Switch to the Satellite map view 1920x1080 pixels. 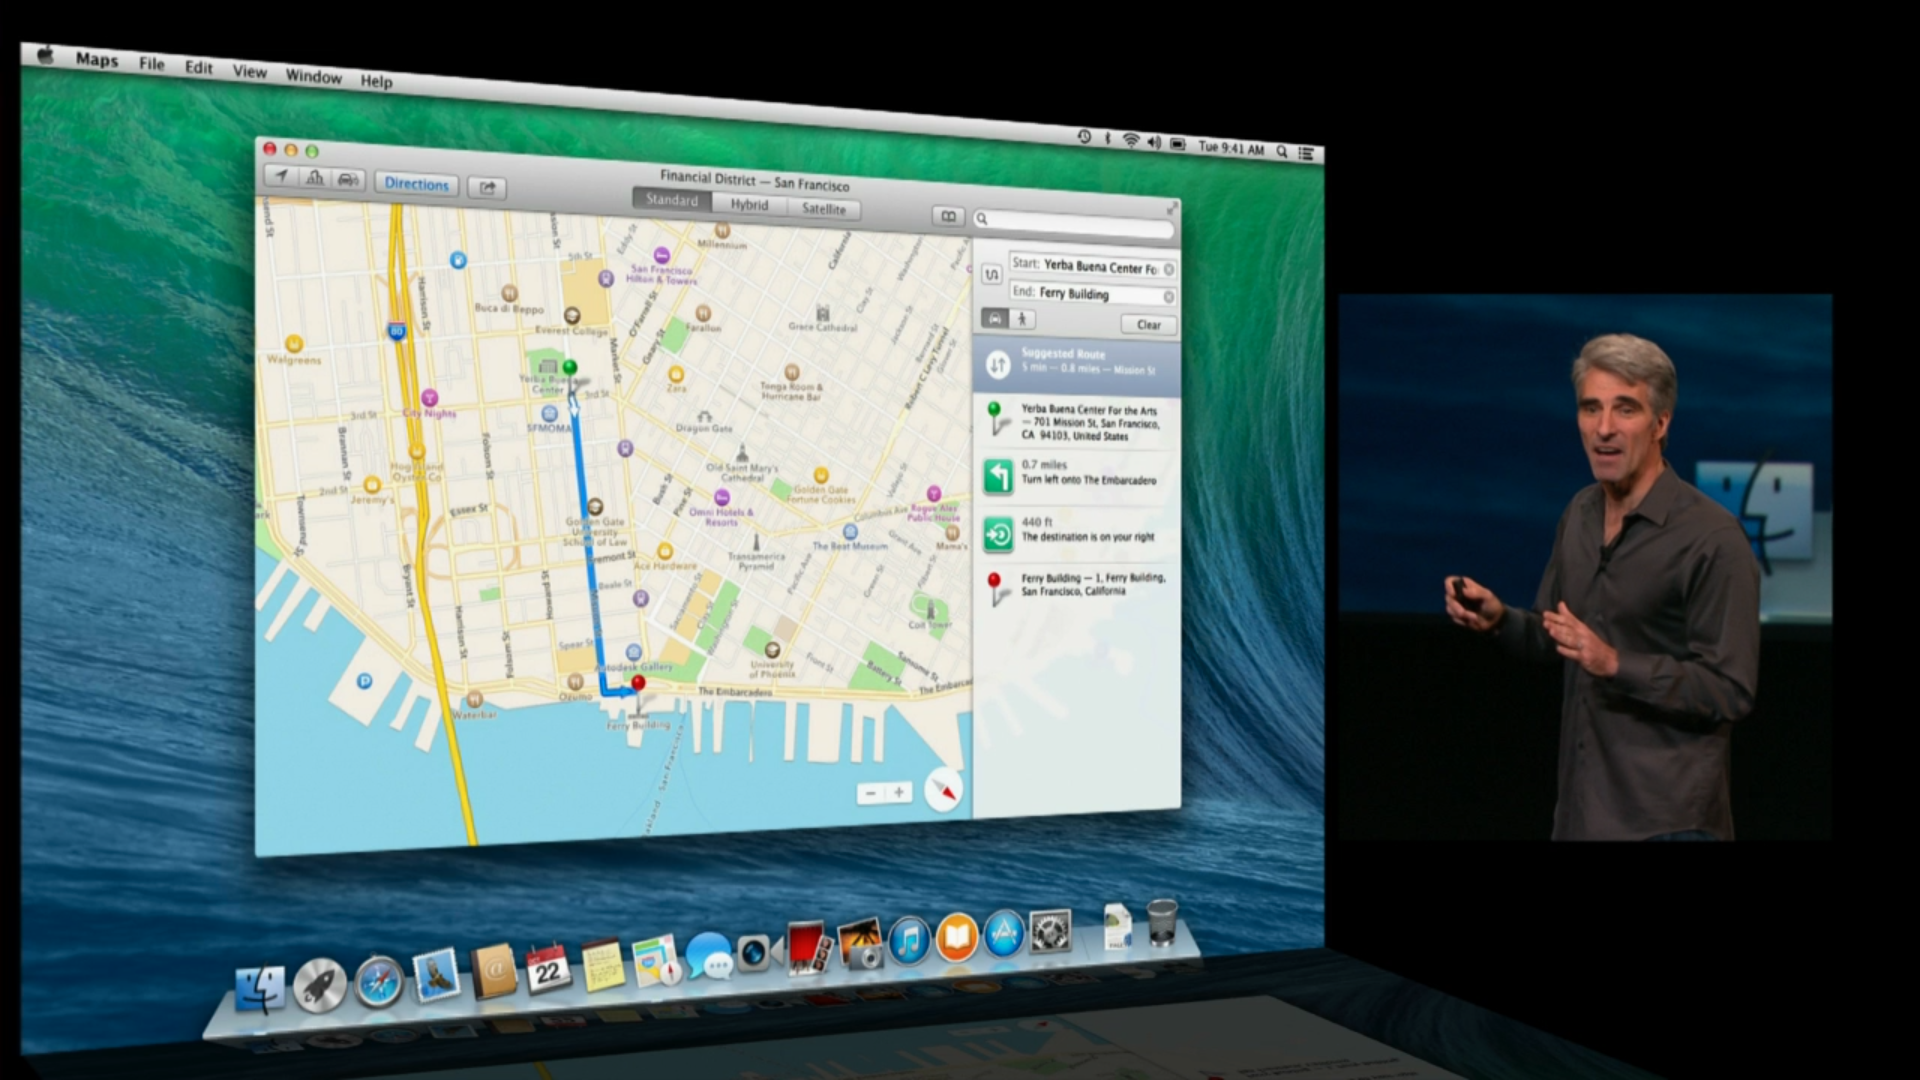(x=823, y=209)
